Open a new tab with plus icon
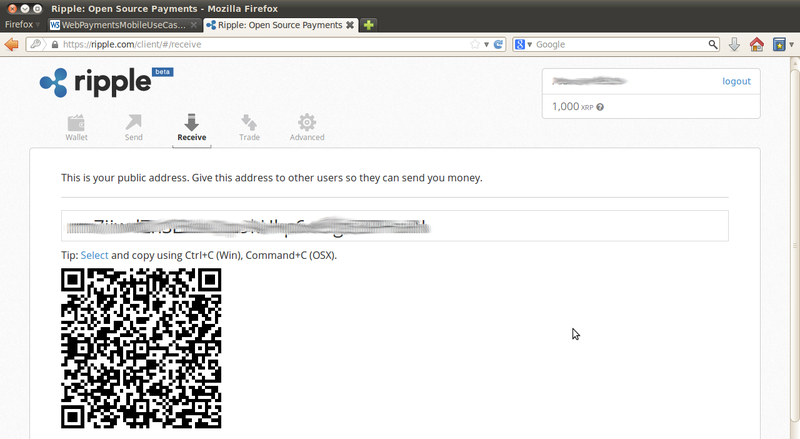The width and height of the screenshot is (800, 439). (x=368, y=25)
